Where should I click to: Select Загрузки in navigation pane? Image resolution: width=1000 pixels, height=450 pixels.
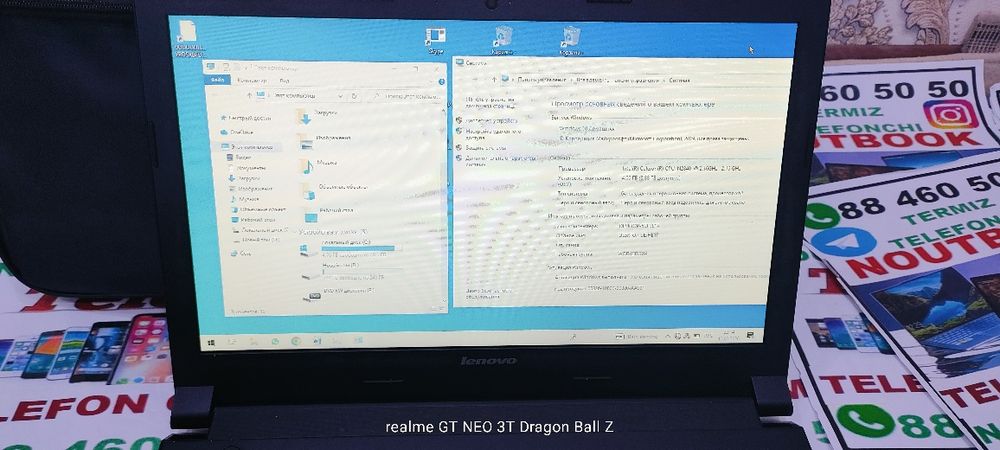(x=245, y=178)
